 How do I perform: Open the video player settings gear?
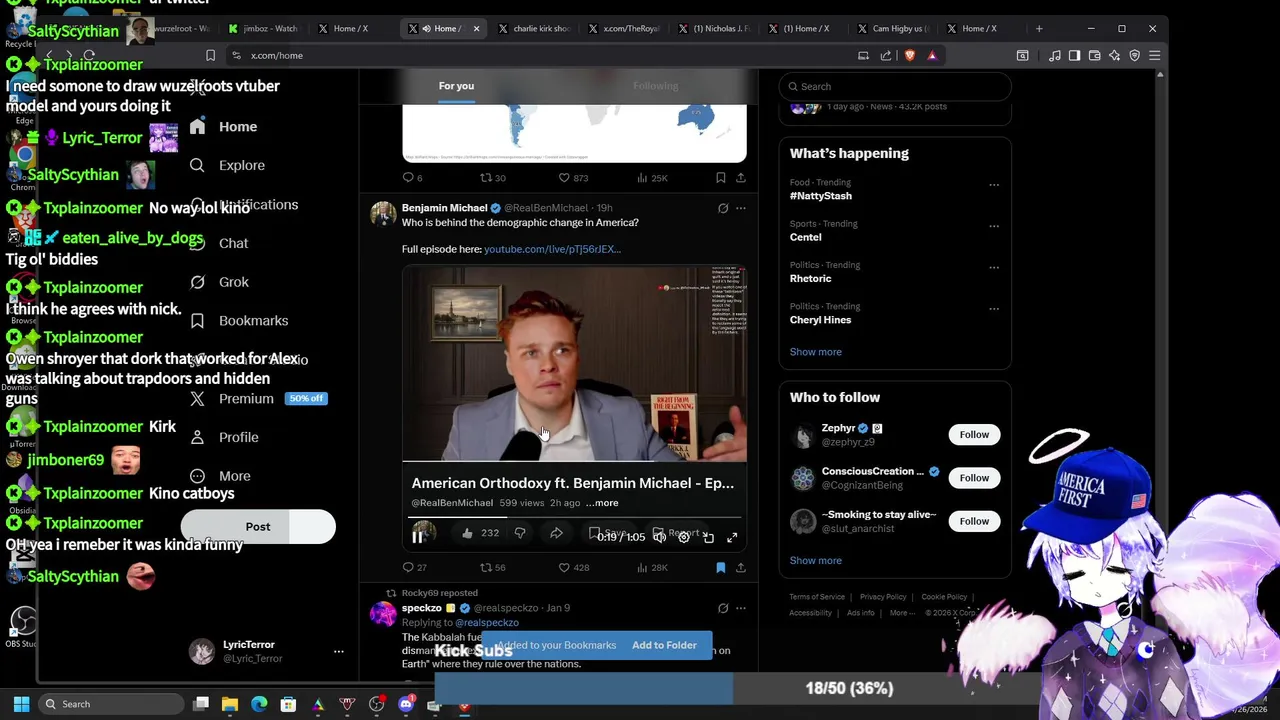(684, 537)
